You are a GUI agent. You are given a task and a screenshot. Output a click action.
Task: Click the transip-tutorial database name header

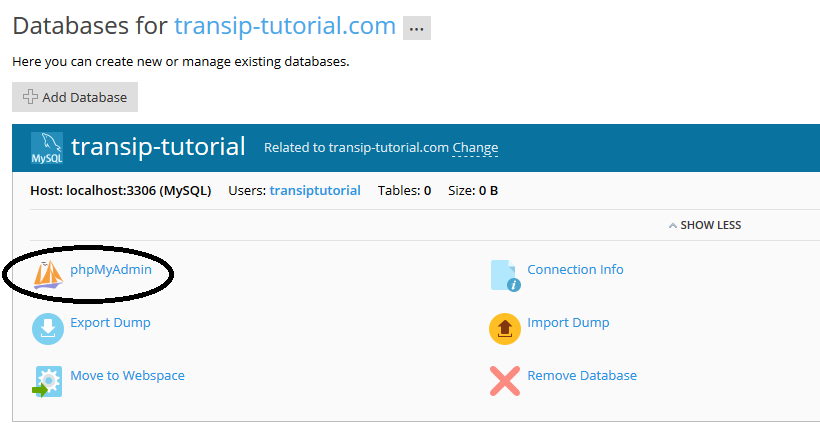(x=158, y=147)
